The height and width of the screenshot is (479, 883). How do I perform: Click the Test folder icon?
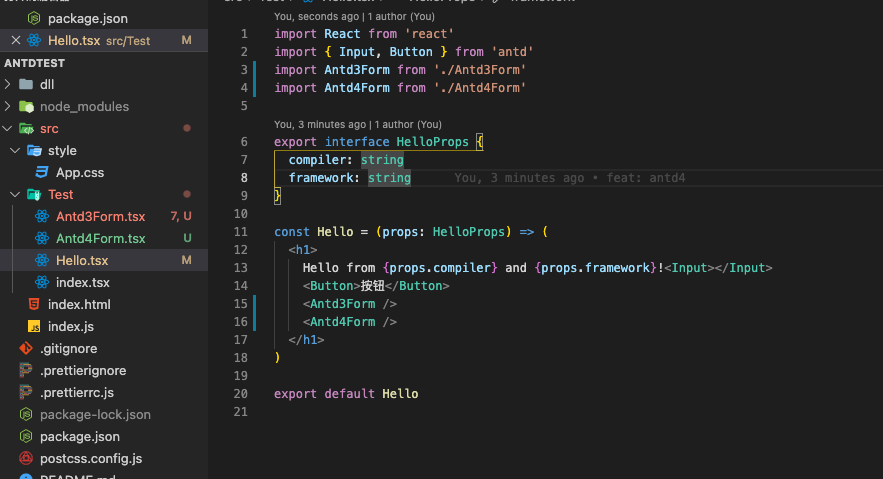[x=34, y=194]
